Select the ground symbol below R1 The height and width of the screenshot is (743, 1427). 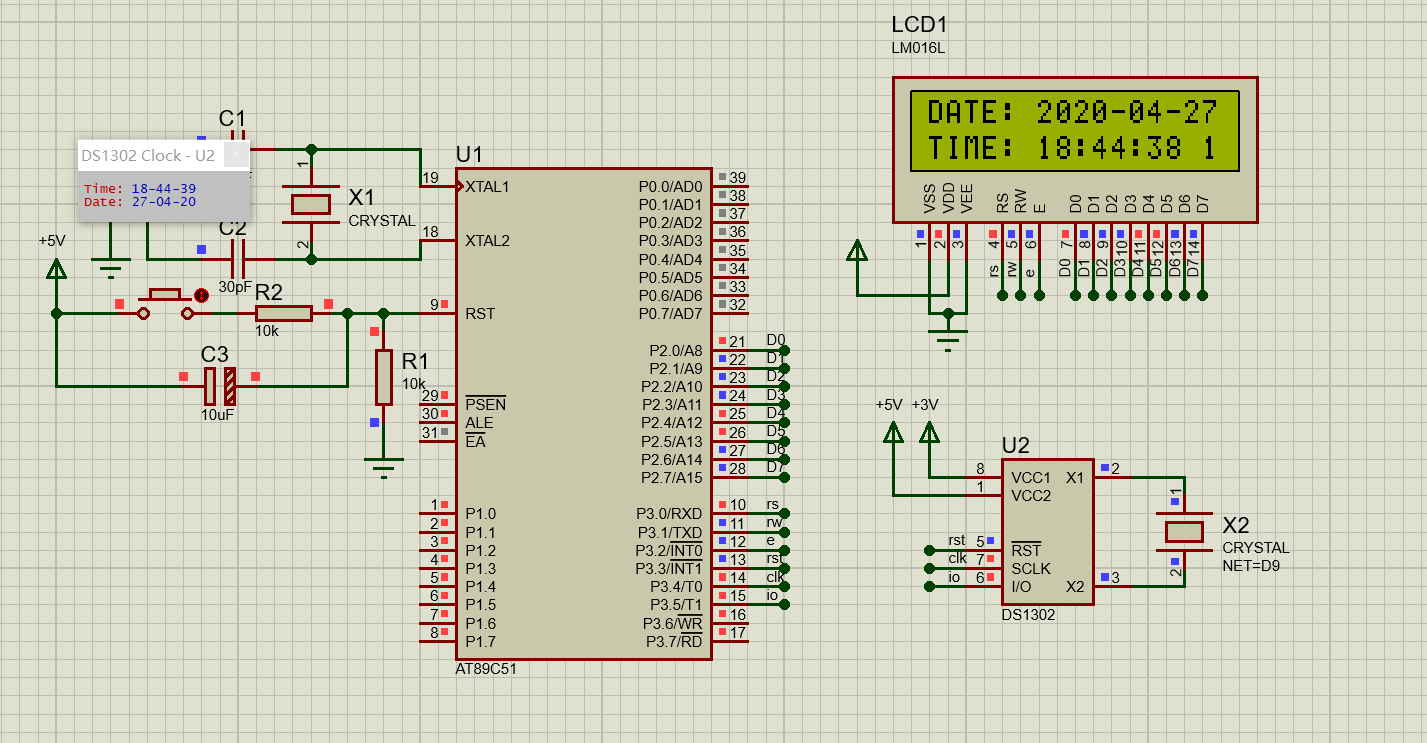pyautogui.click(x=383, y=467)
